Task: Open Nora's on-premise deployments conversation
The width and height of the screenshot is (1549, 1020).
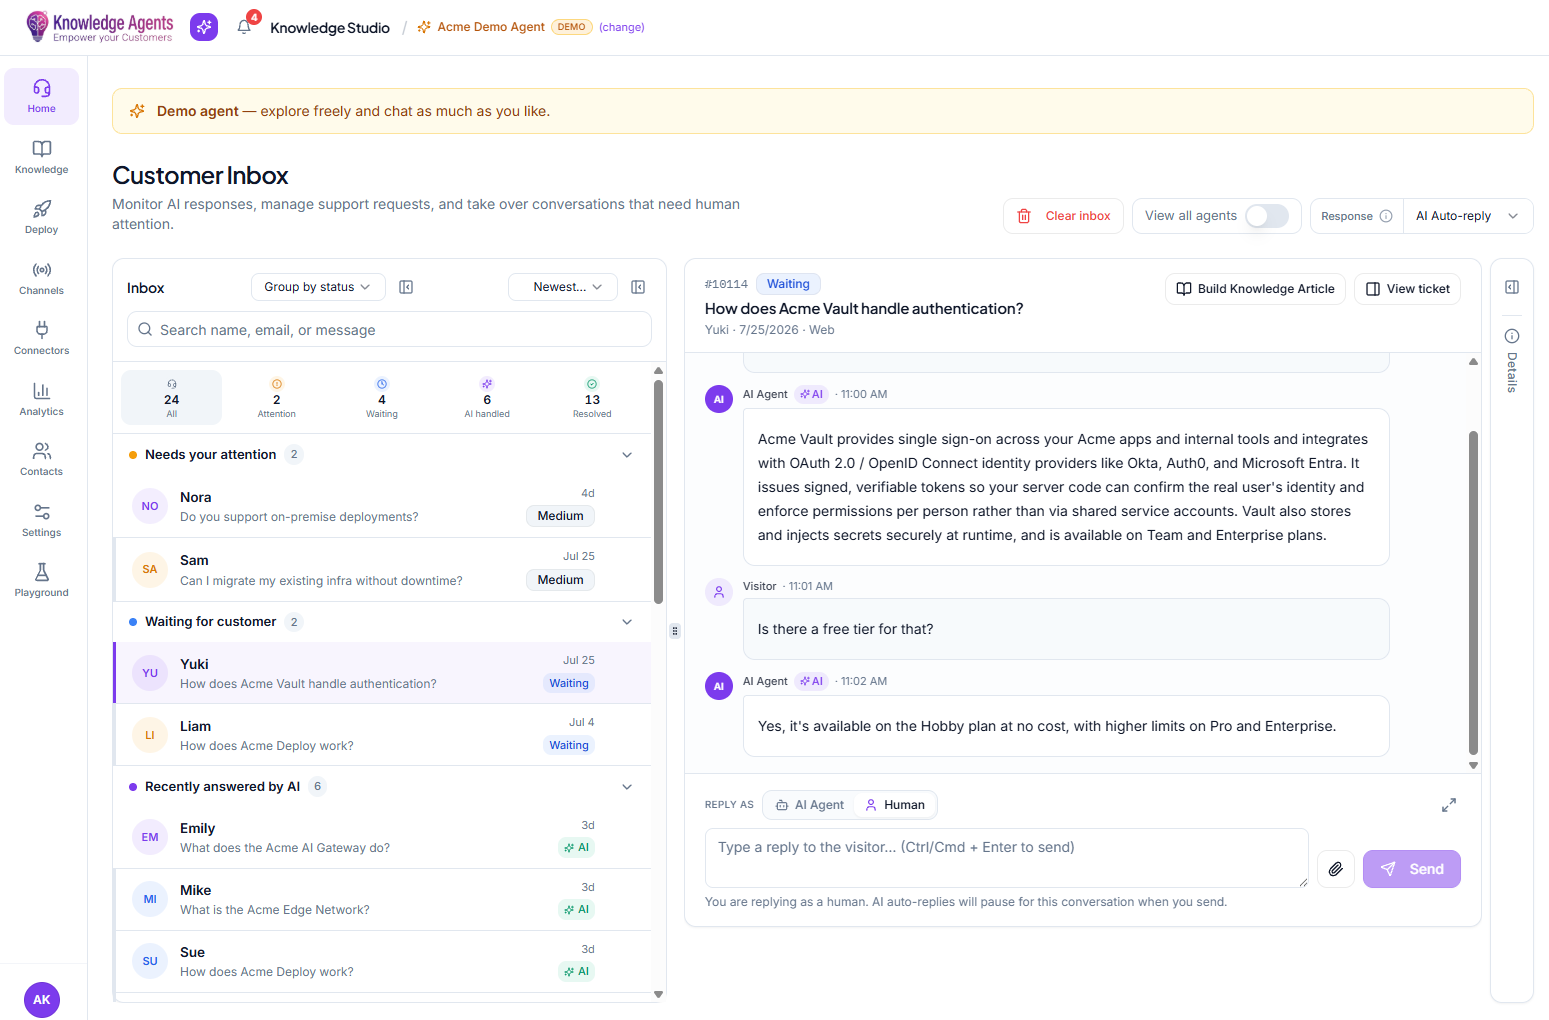Action: [382, 506]
